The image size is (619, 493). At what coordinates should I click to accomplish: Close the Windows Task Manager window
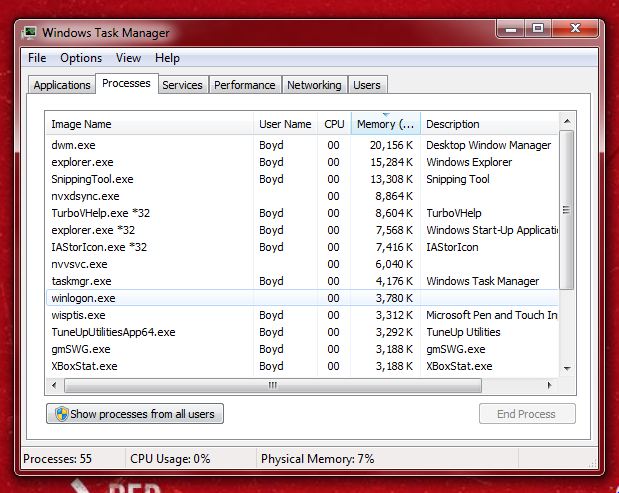[x=575, y=29]
